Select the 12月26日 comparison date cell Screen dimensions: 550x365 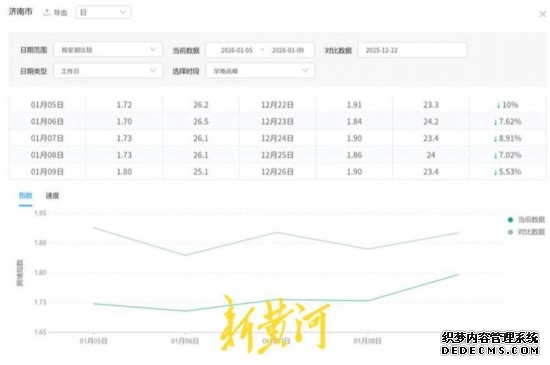[x=277, y=172]
